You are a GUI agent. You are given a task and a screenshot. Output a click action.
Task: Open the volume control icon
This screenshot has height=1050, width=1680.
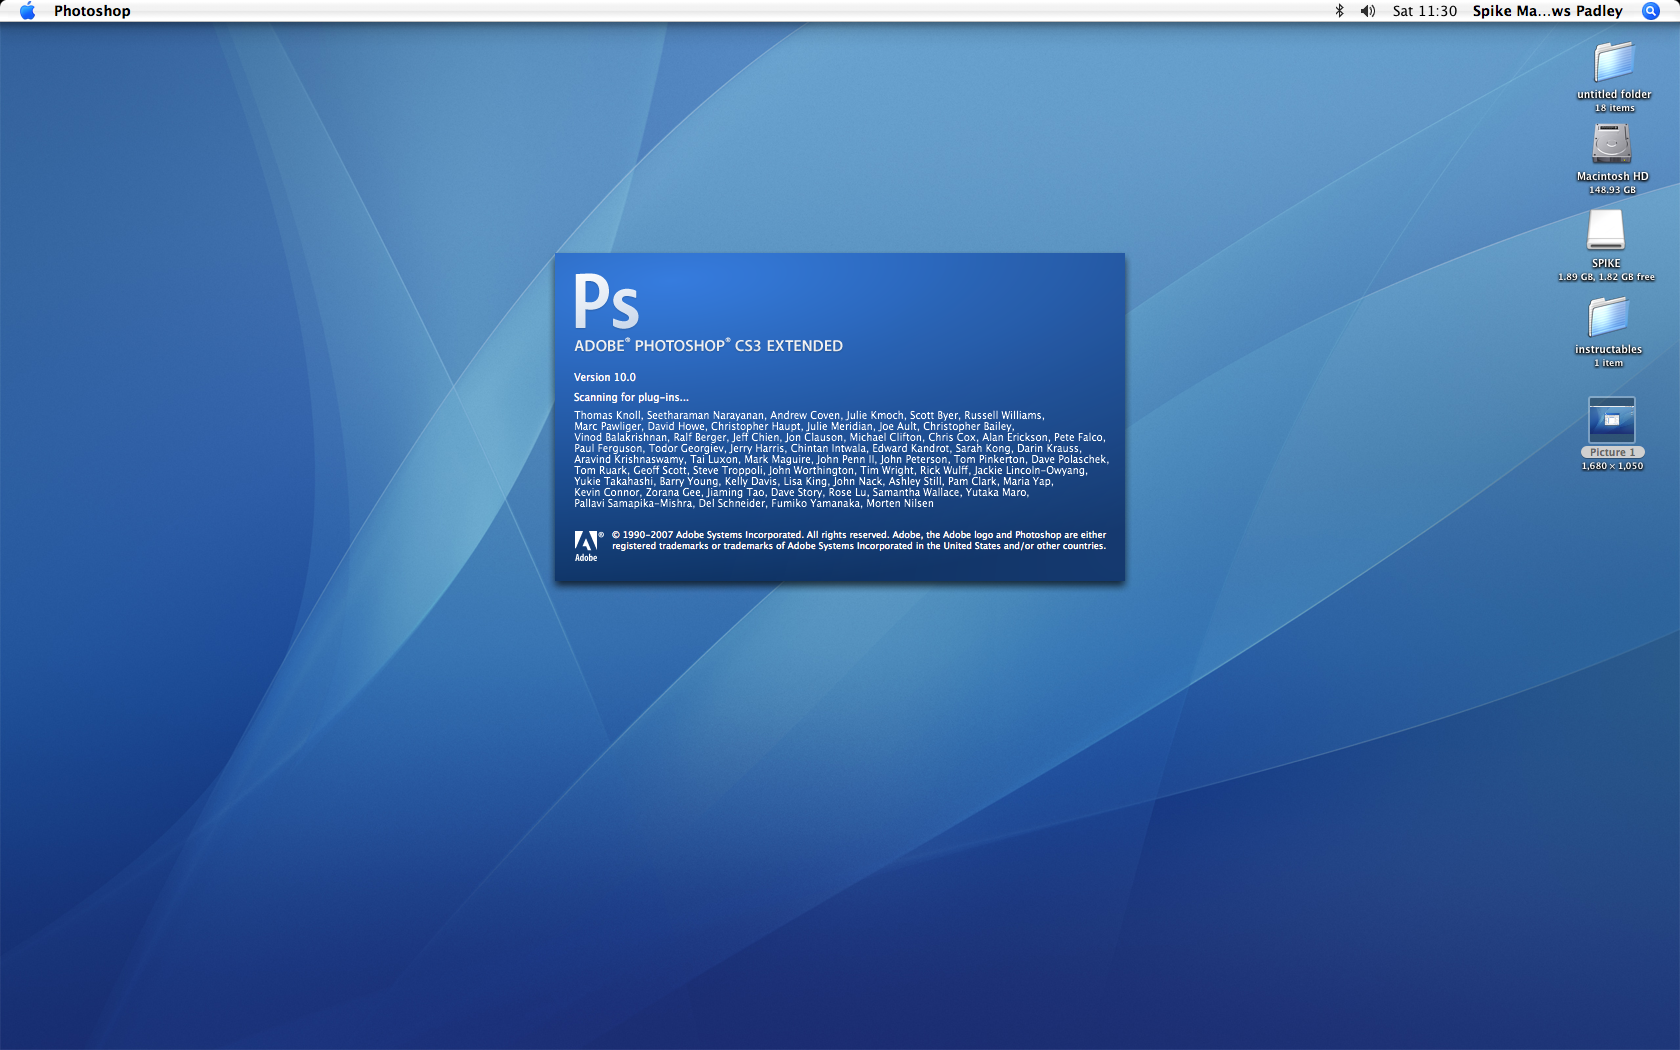pos(1368,11)
